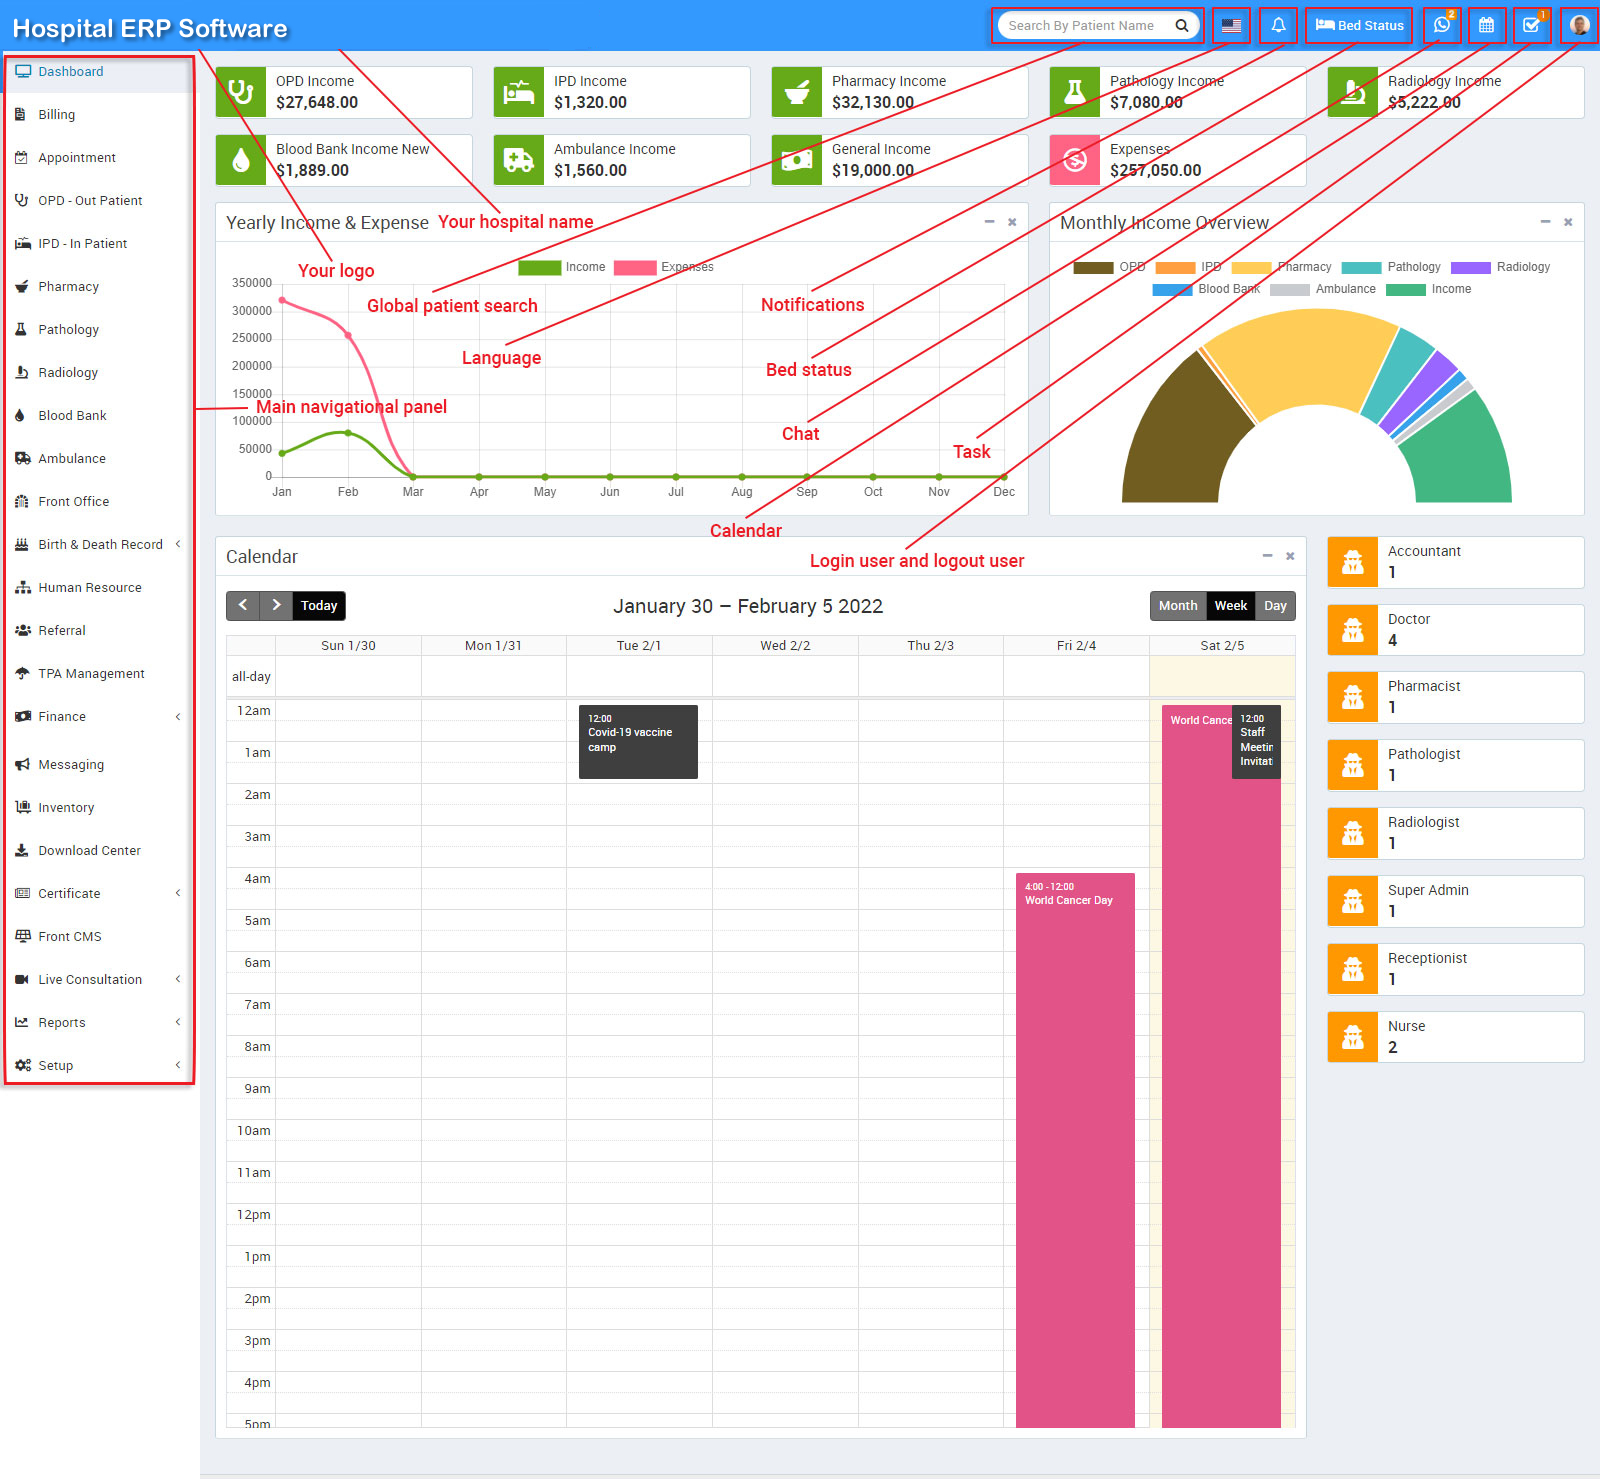Expand the Finance menu section
The width and height of the screenshot is (1600, 1479).
[62, 716]
